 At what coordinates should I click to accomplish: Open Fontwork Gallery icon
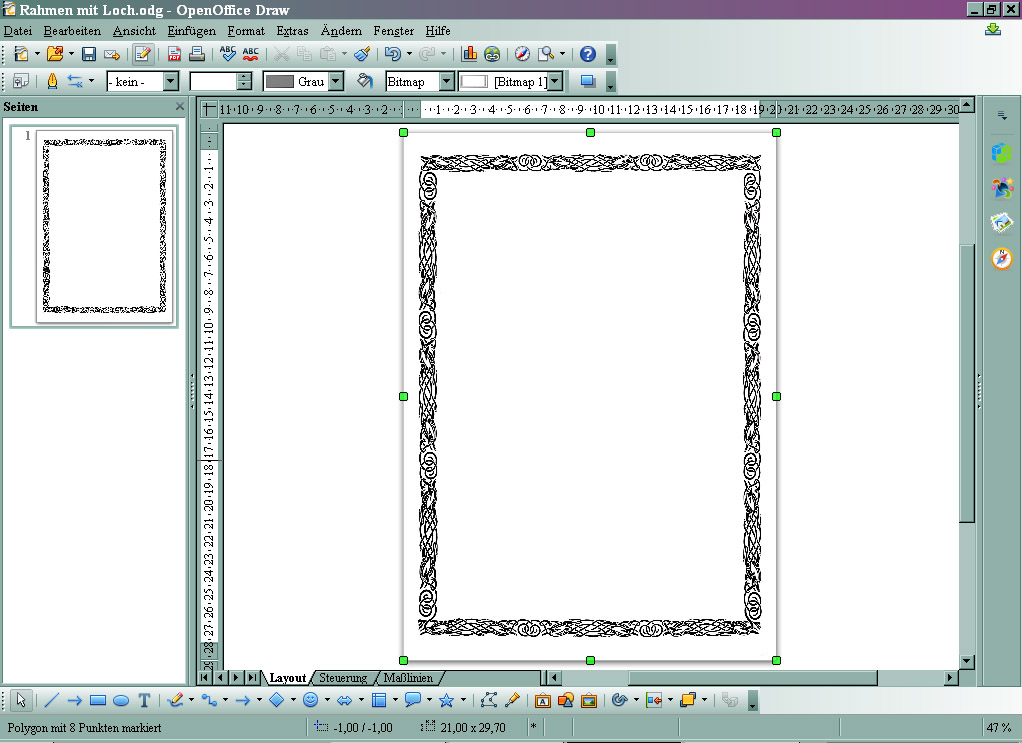point(542,700)
